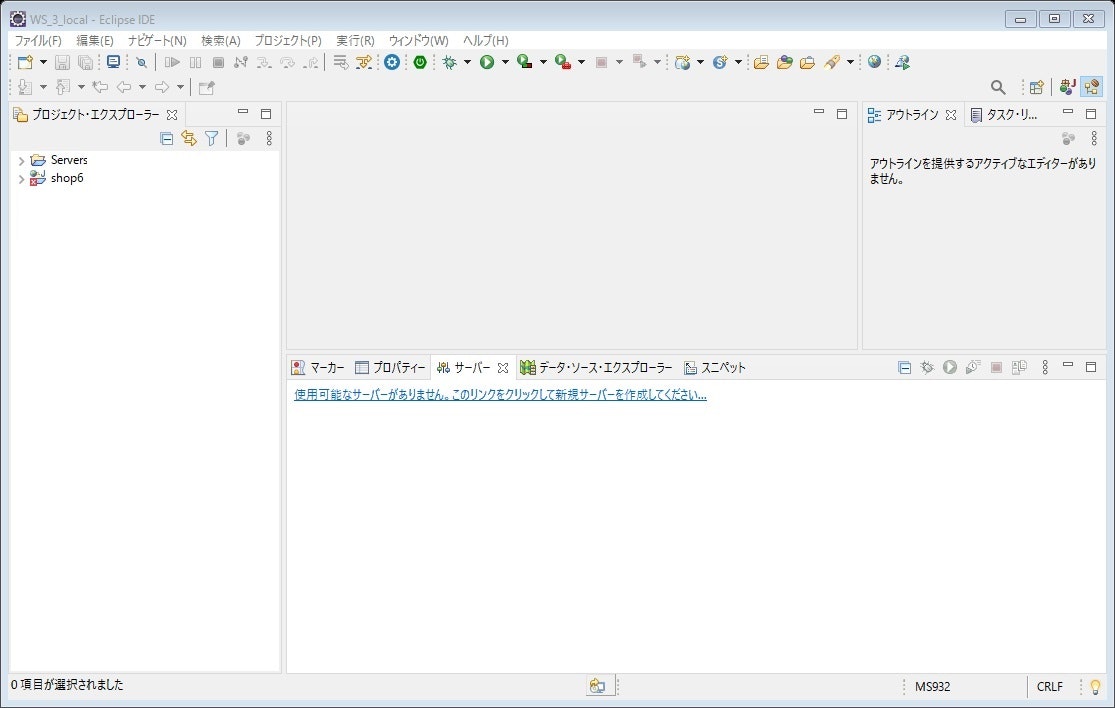Click the Project Explorer filter funnel icon

(x=211, y=138)
